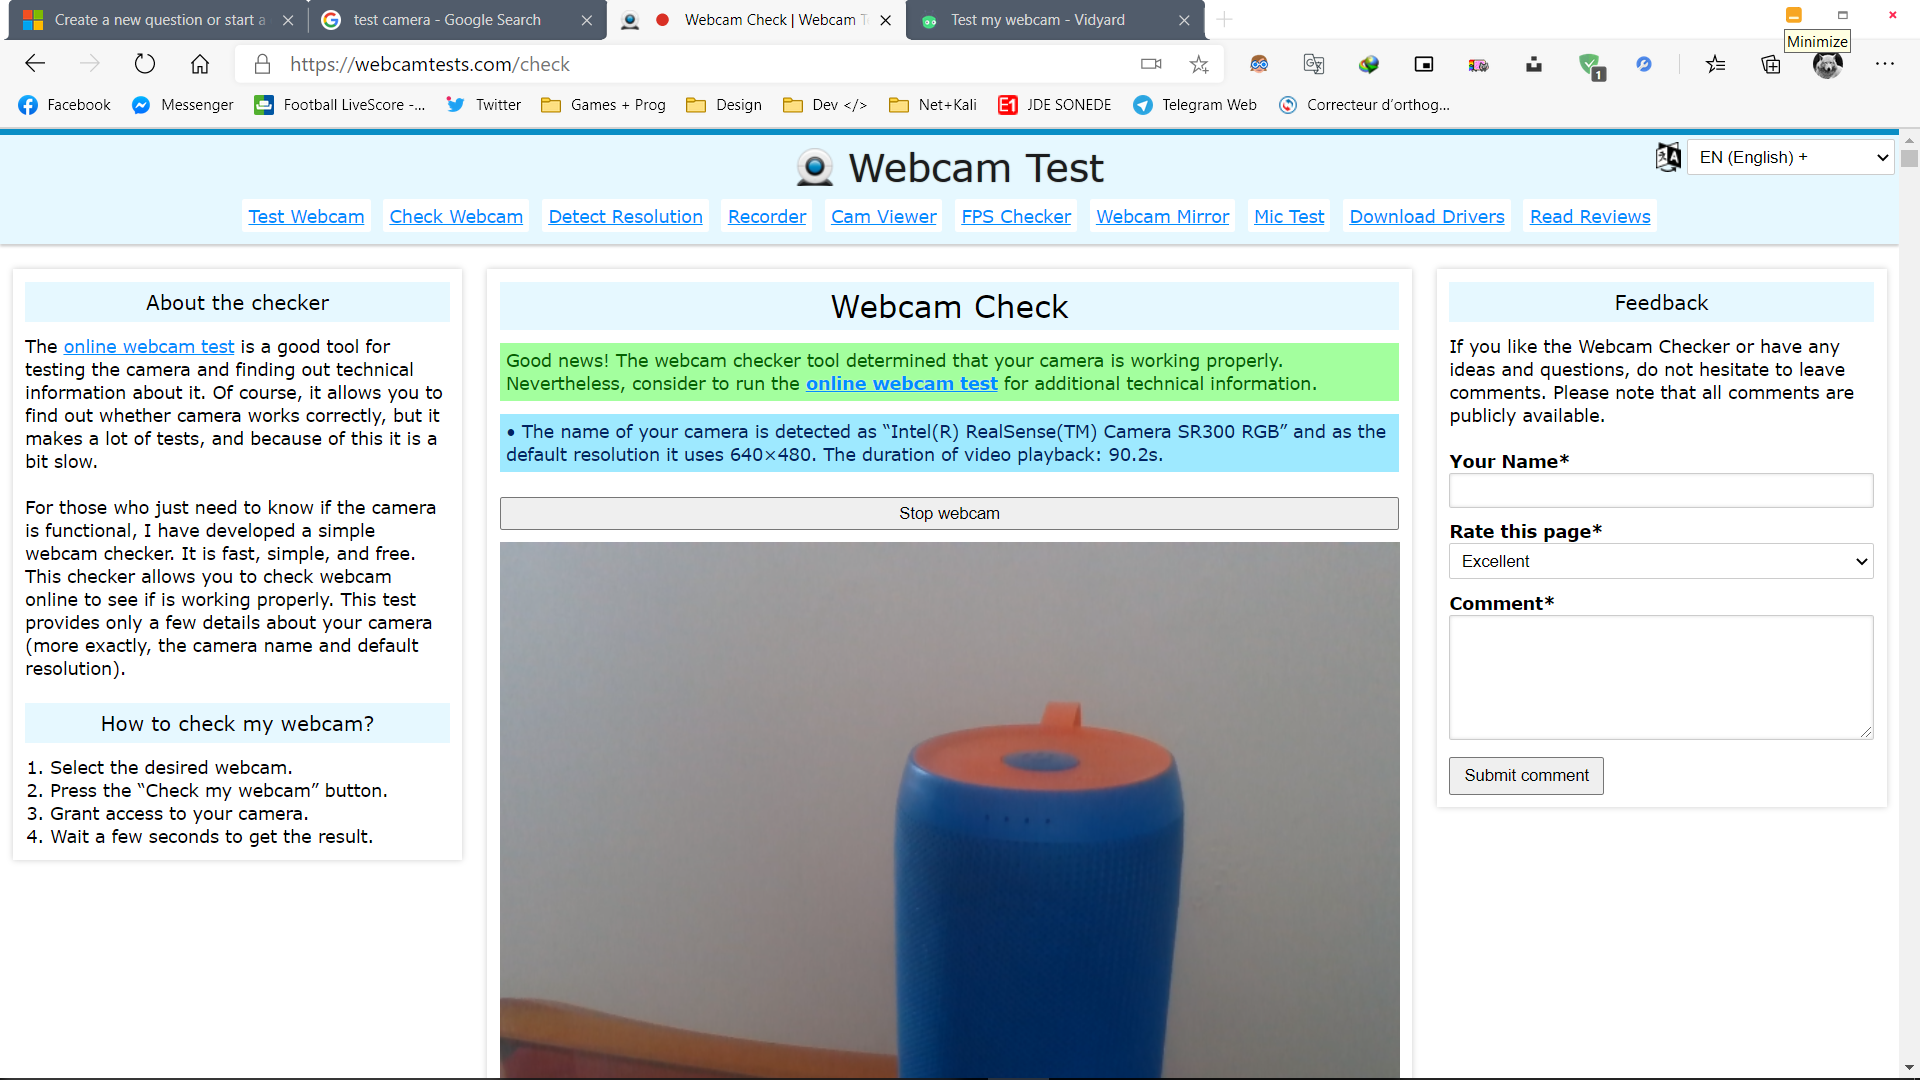This screenshot has height=1080, width=1920.
Task: Open the Collections icon in toolbar
Action: 1771,64
